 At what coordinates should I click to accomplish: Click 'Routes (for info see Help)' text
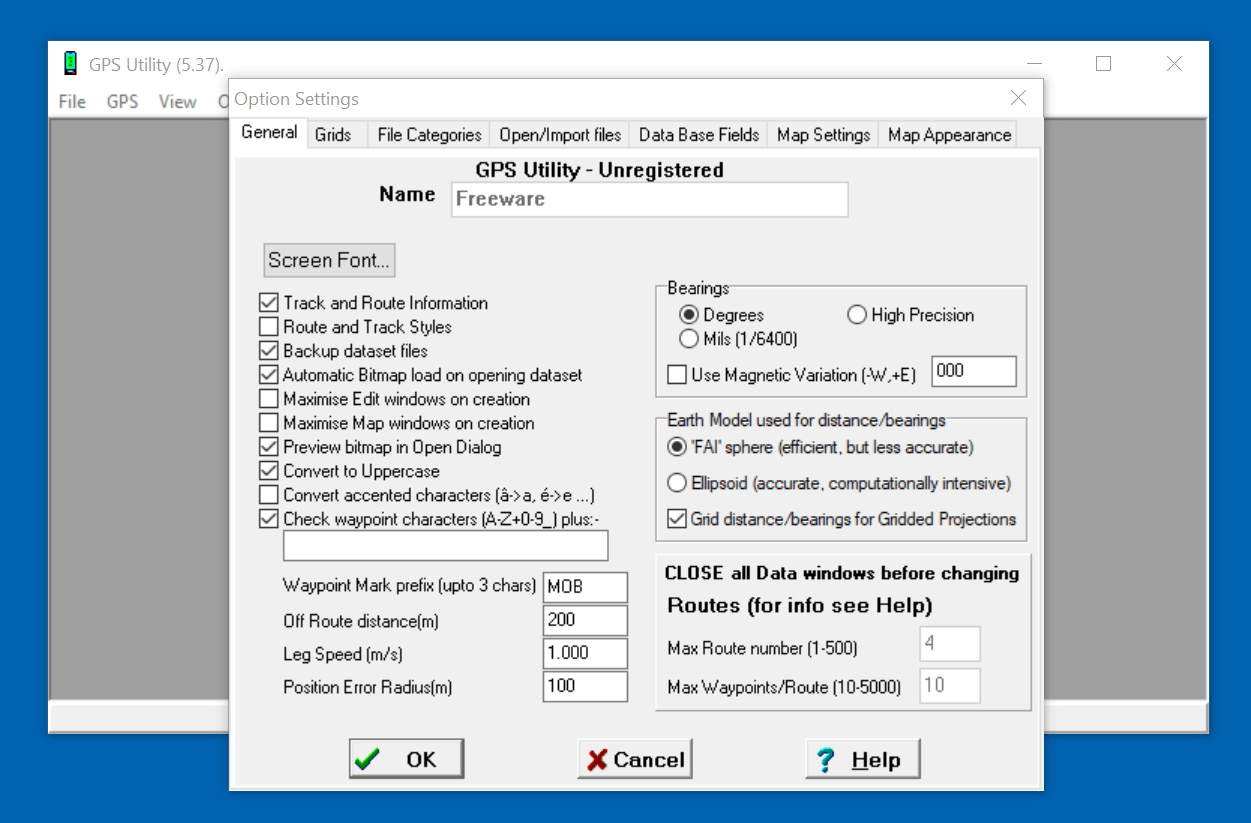coord(800,606)
